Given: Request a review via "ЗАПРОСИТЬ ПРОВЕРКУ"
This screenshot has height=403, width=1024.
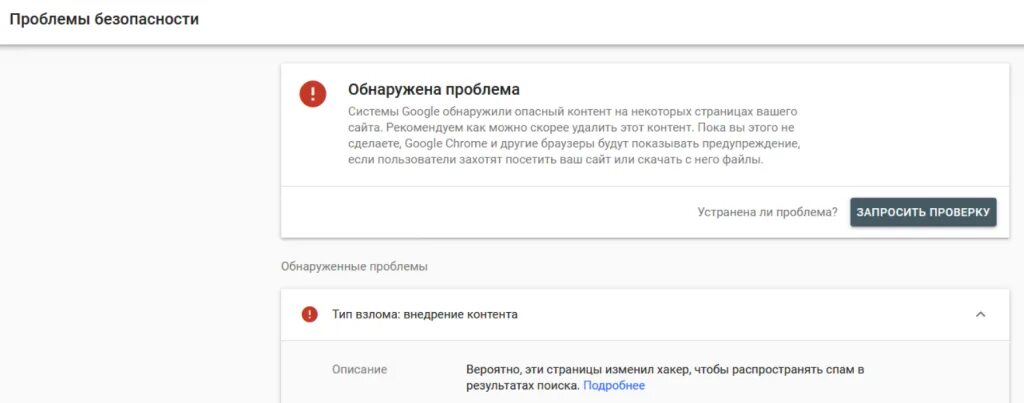Looking at the screenshot, I should point(923,212).
